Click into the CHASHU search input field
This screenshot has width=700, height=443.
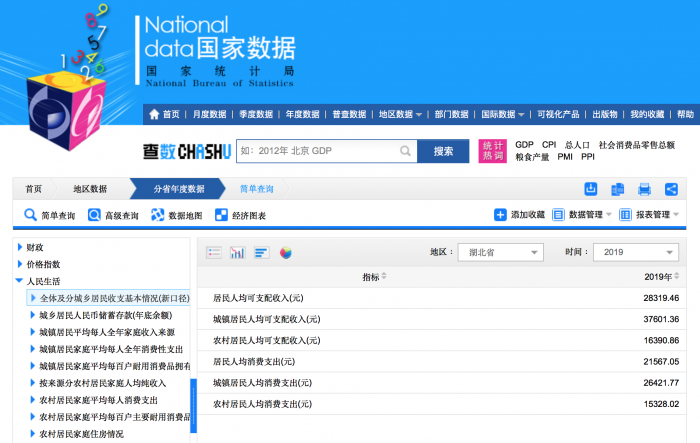[315, 151]
